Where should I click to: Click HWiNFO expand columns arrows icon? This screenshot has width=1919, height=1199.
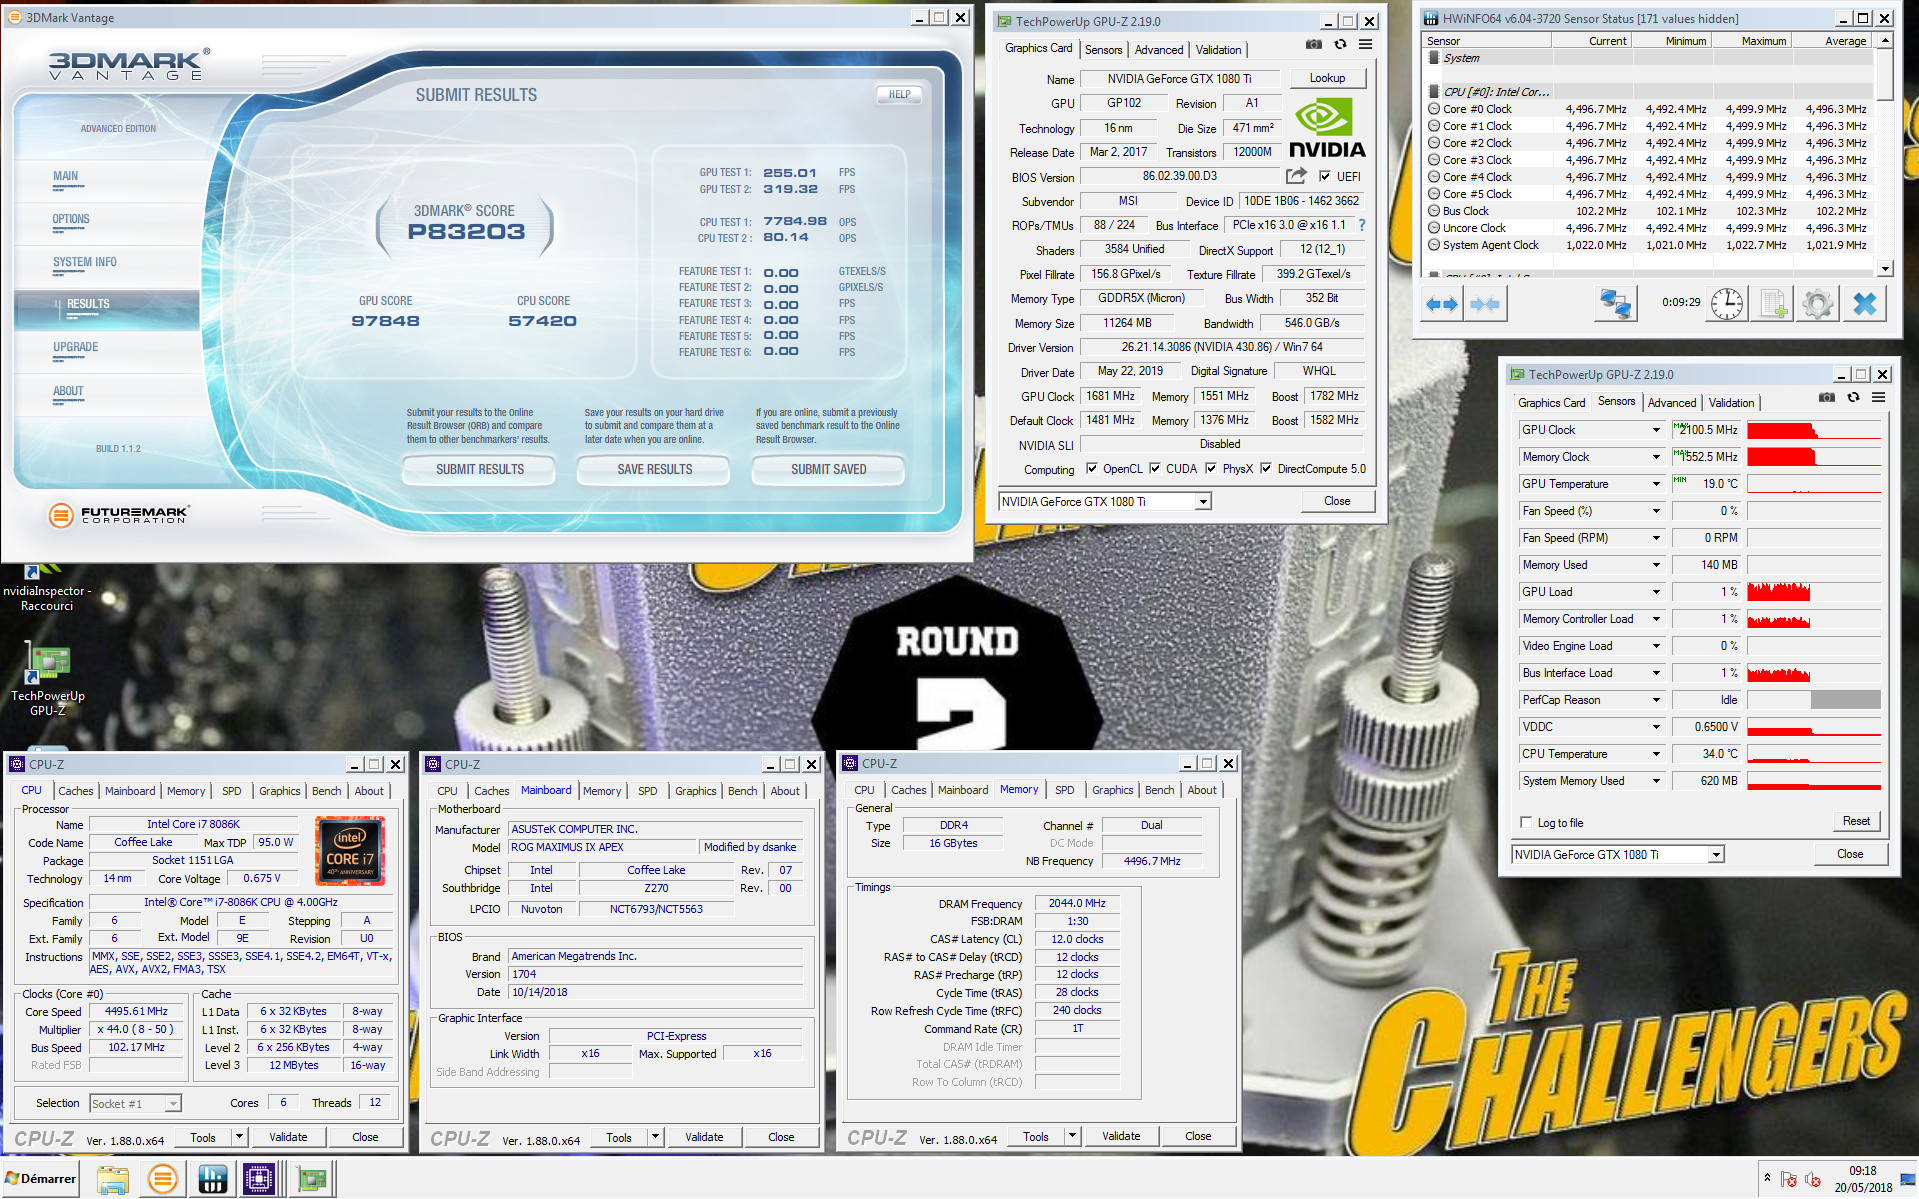point(1441,304)
